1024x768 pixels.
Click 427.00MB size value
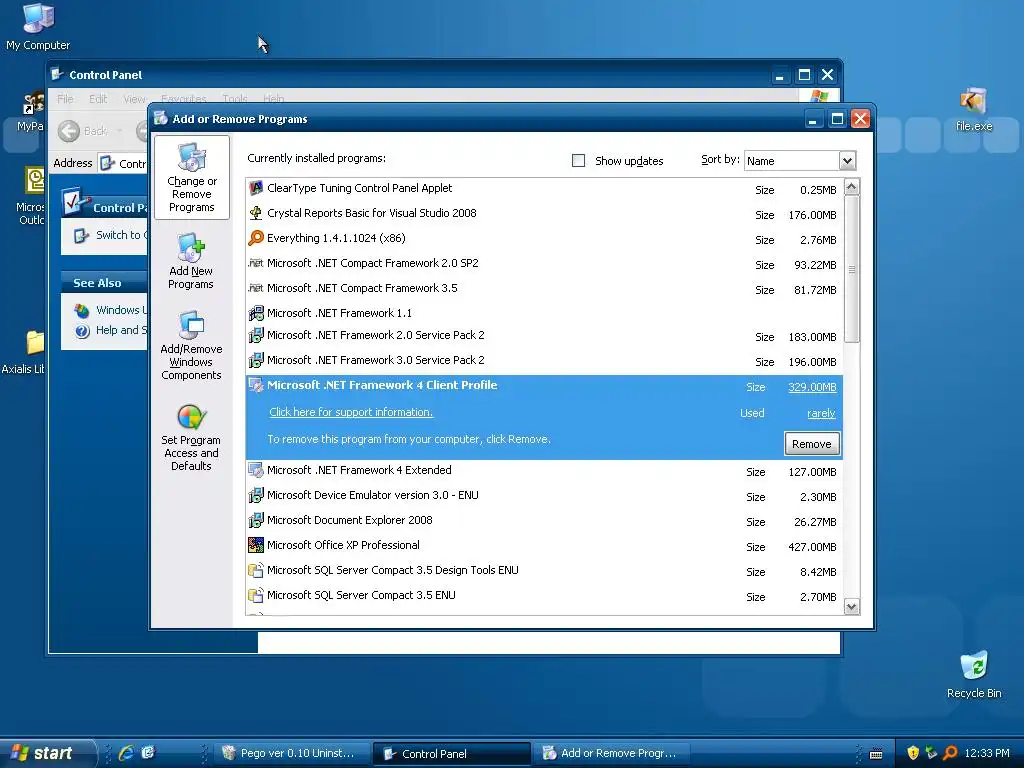tap(812, 547)
